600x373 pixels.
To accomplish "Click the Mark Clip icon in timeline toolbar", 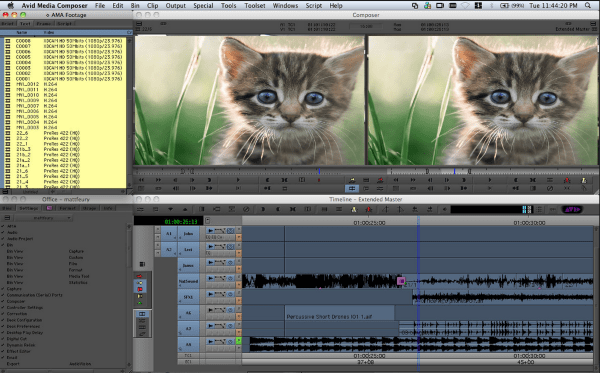I will 292,209.
